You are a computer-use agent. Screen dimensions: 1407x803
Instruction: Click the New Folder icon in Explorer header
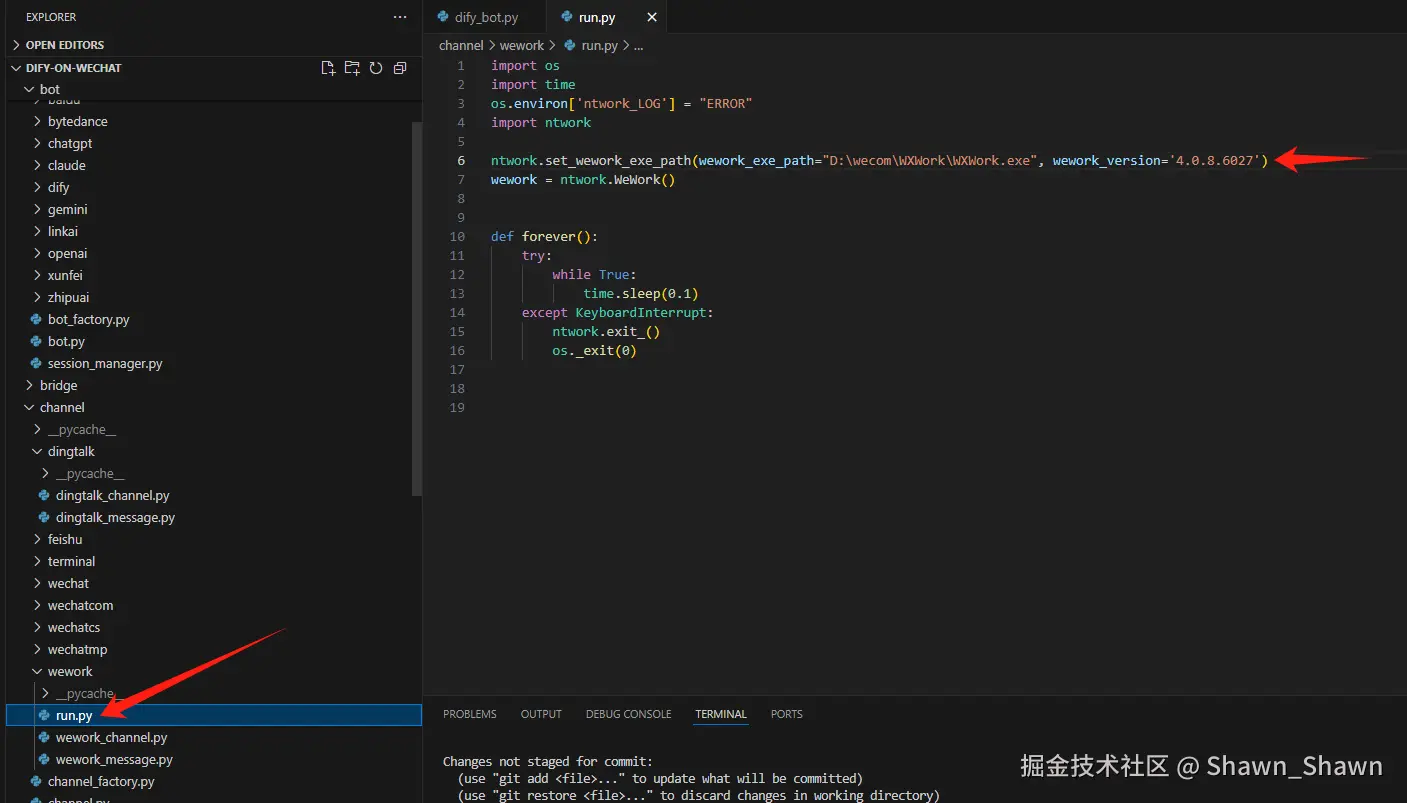click(352, 68)
